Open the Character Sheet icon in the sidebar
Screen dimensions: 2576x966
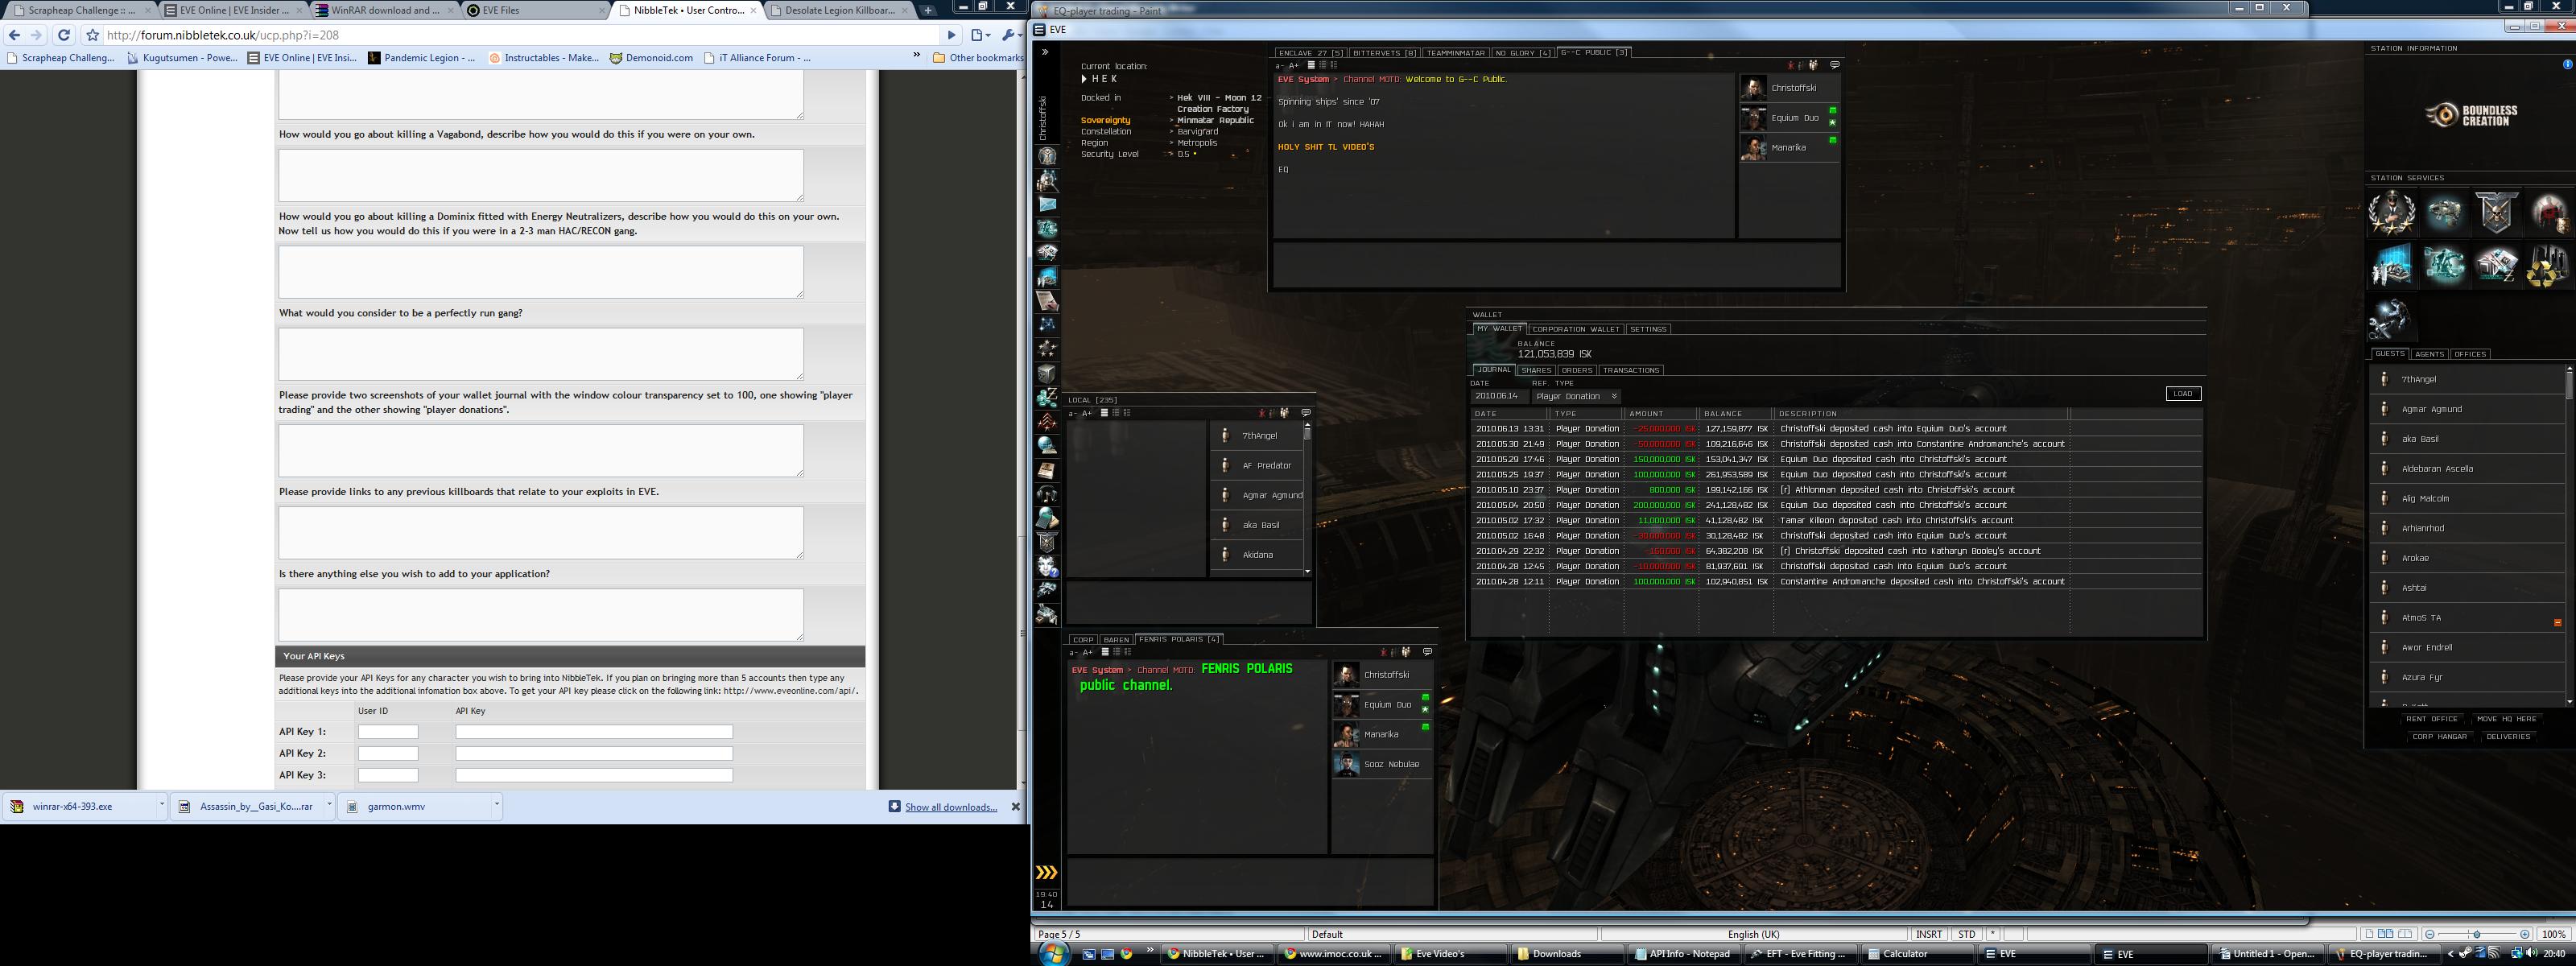point(1047,157)
